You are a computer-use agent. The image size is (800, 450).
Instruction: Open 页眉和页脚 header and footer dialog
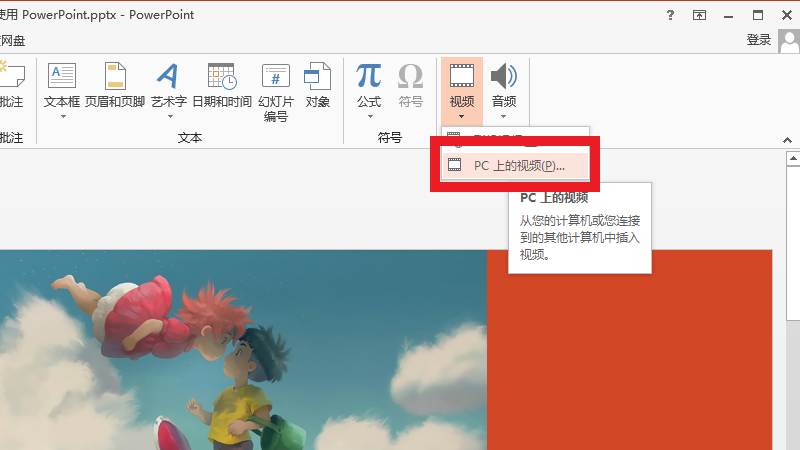coord(115,76)
